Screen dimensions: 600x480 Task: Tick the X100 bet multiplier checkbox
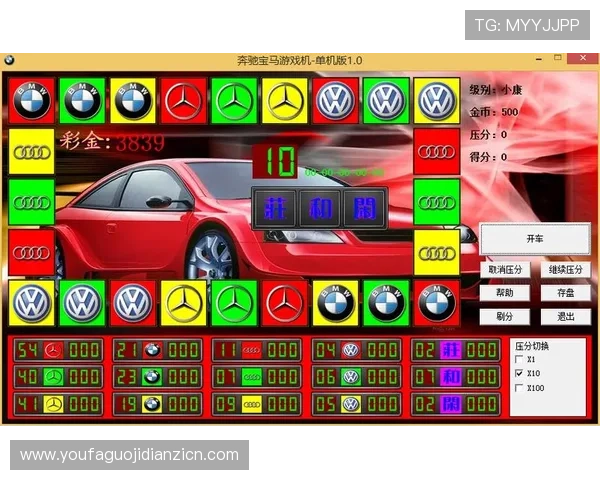[x=518, y=387]
